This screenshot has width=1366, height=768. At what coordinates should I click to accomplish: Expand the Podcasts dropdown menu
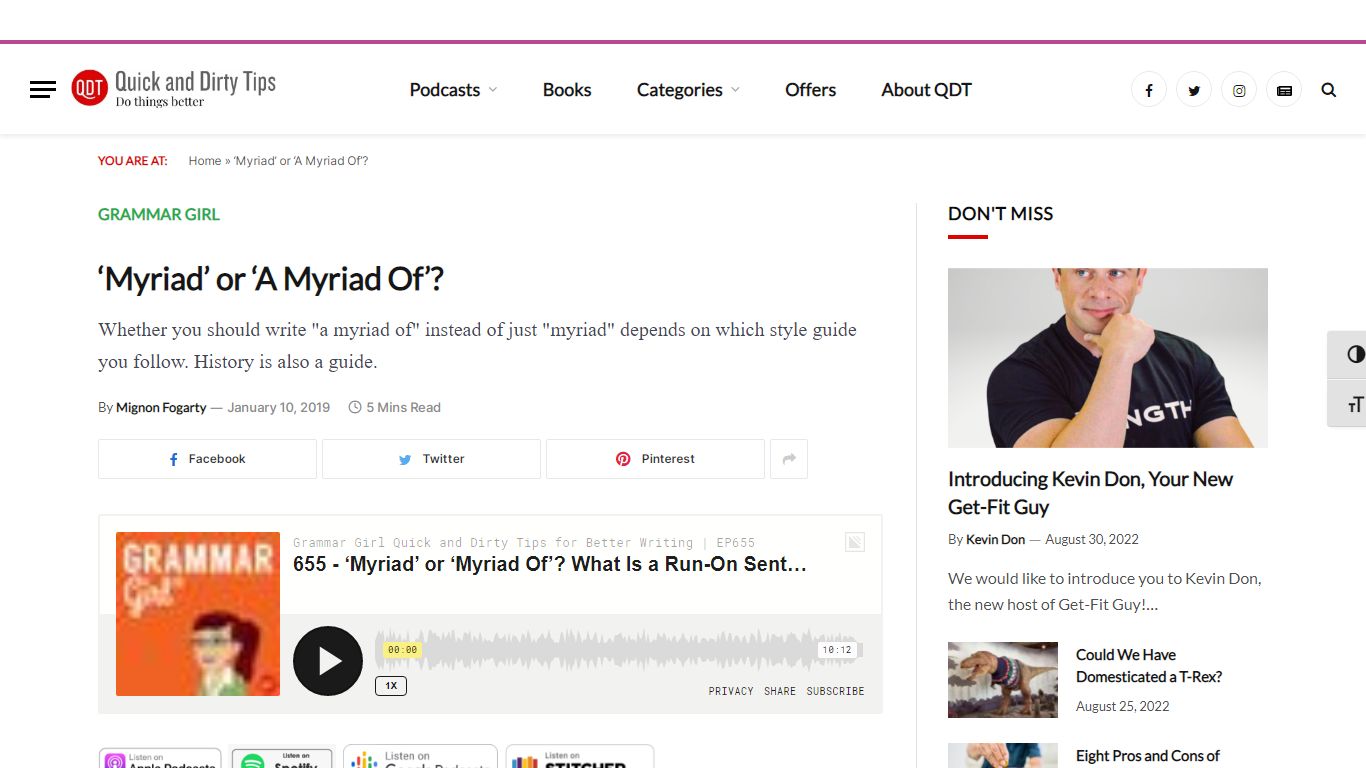click(x=453, y=90)
